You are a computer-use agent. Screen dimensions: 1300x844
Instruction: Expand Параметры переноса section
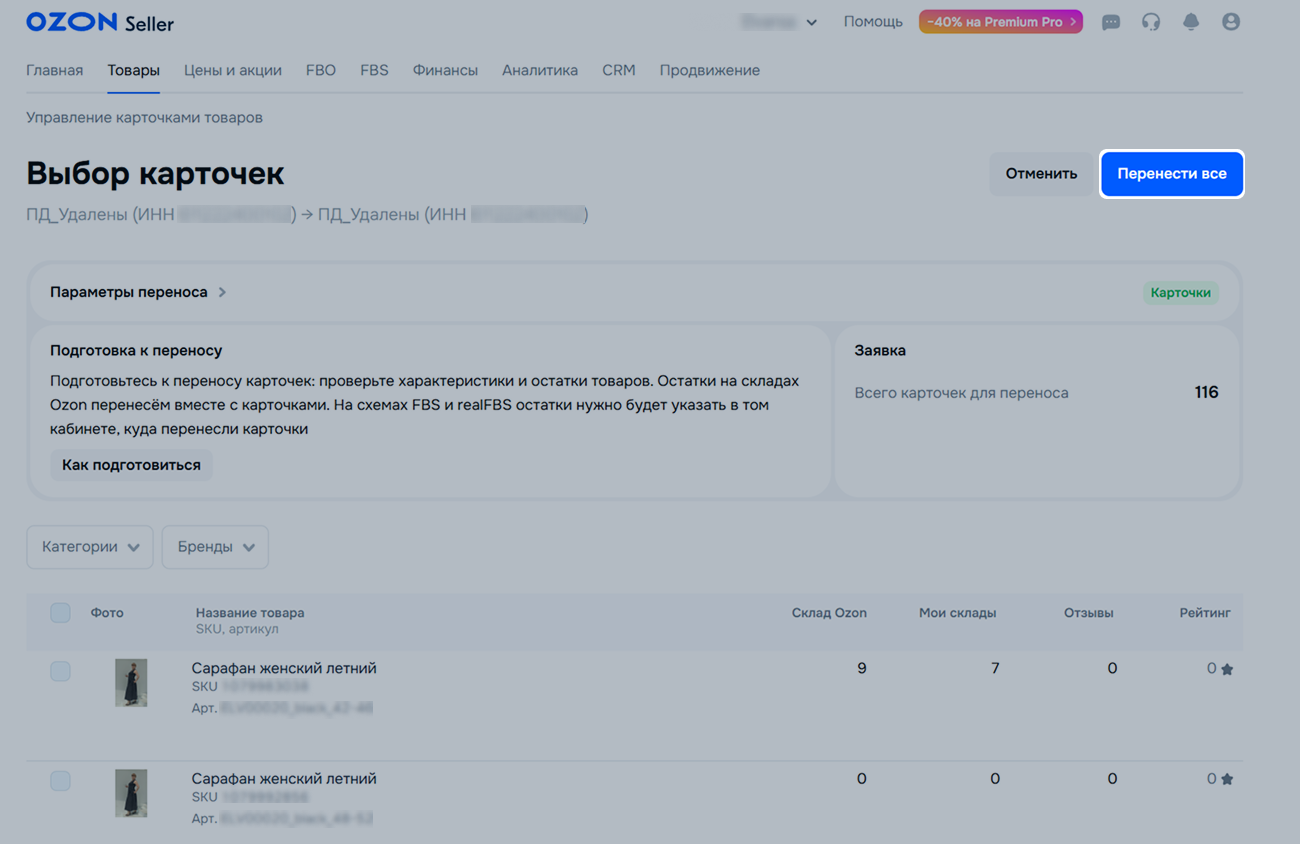click(x=138, y=292)
